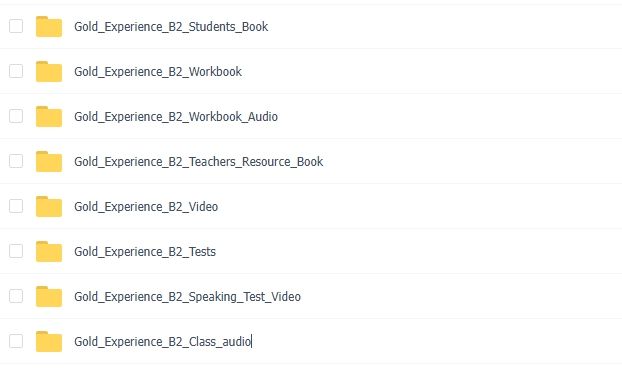Image resolution: width=622 pixels, height=376 pixels.
Task: Tick the Teachers_Resource_Book row checkbox
Action: (x=16, y=161)
